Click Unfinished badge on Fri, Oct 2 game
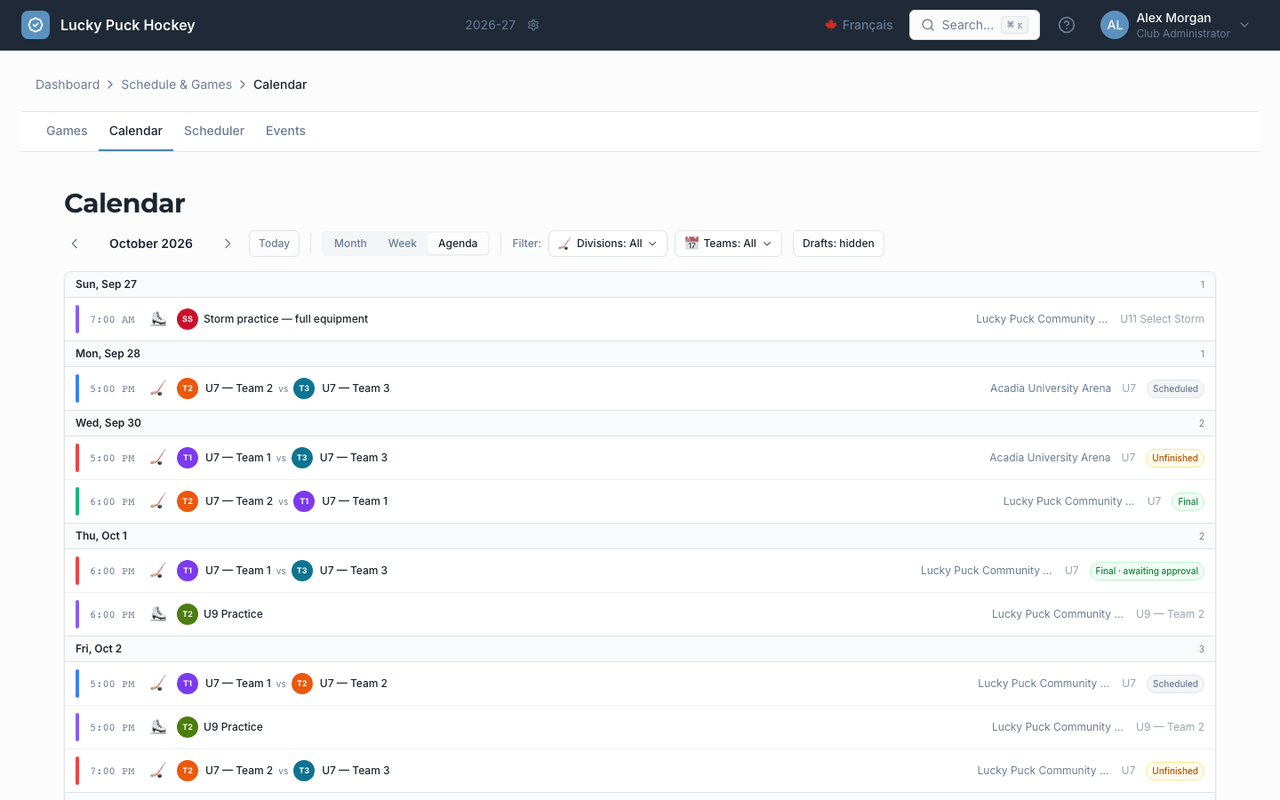Viewport: 1280px width, 800px height. [1175, 770]
